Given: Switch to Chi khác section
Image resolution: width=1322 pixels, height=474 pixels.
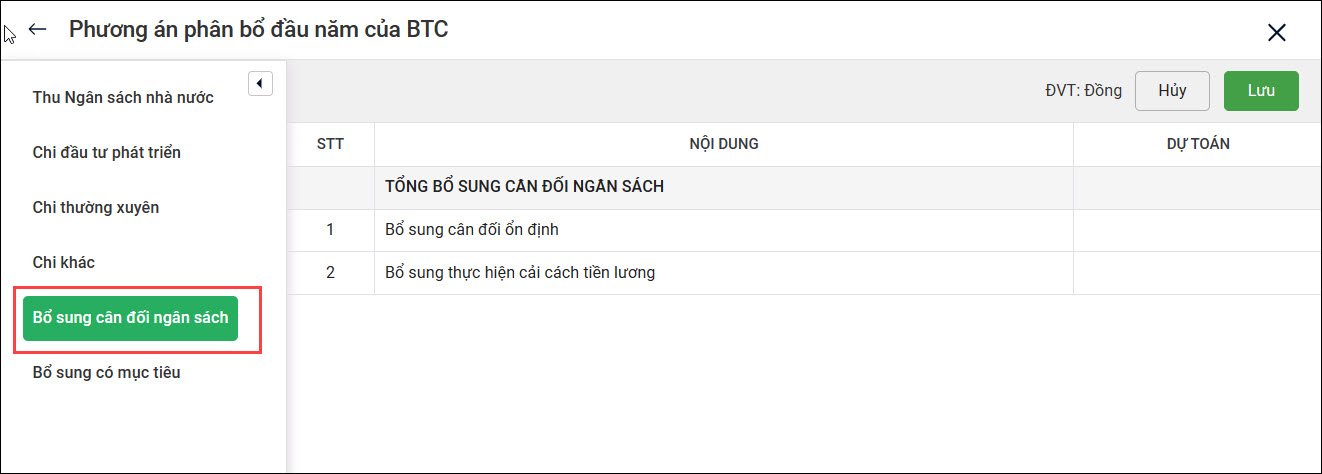Looking at the screenshot, I should coord(64,262).
